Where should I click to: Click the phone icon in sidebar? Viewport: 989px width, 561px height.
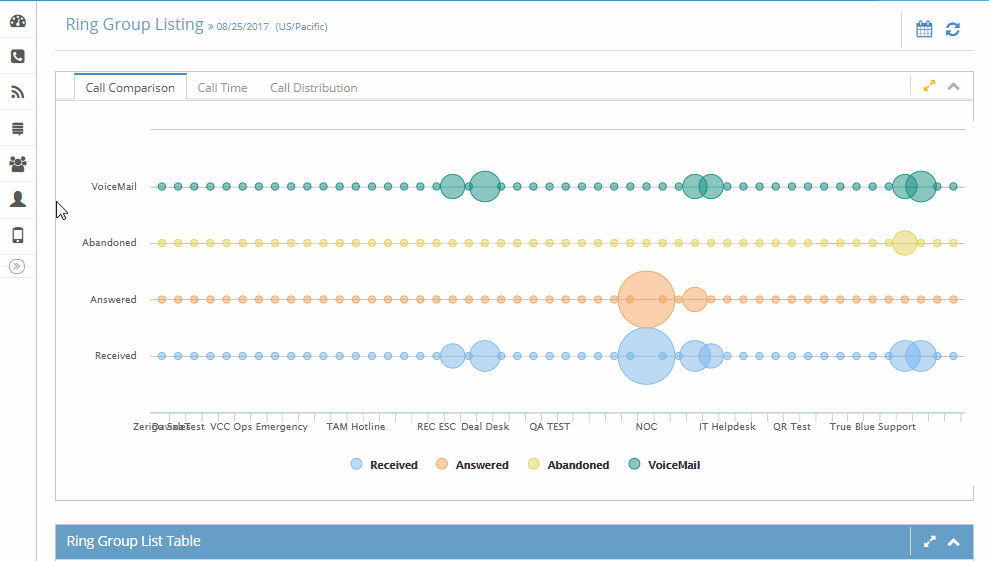18,56
